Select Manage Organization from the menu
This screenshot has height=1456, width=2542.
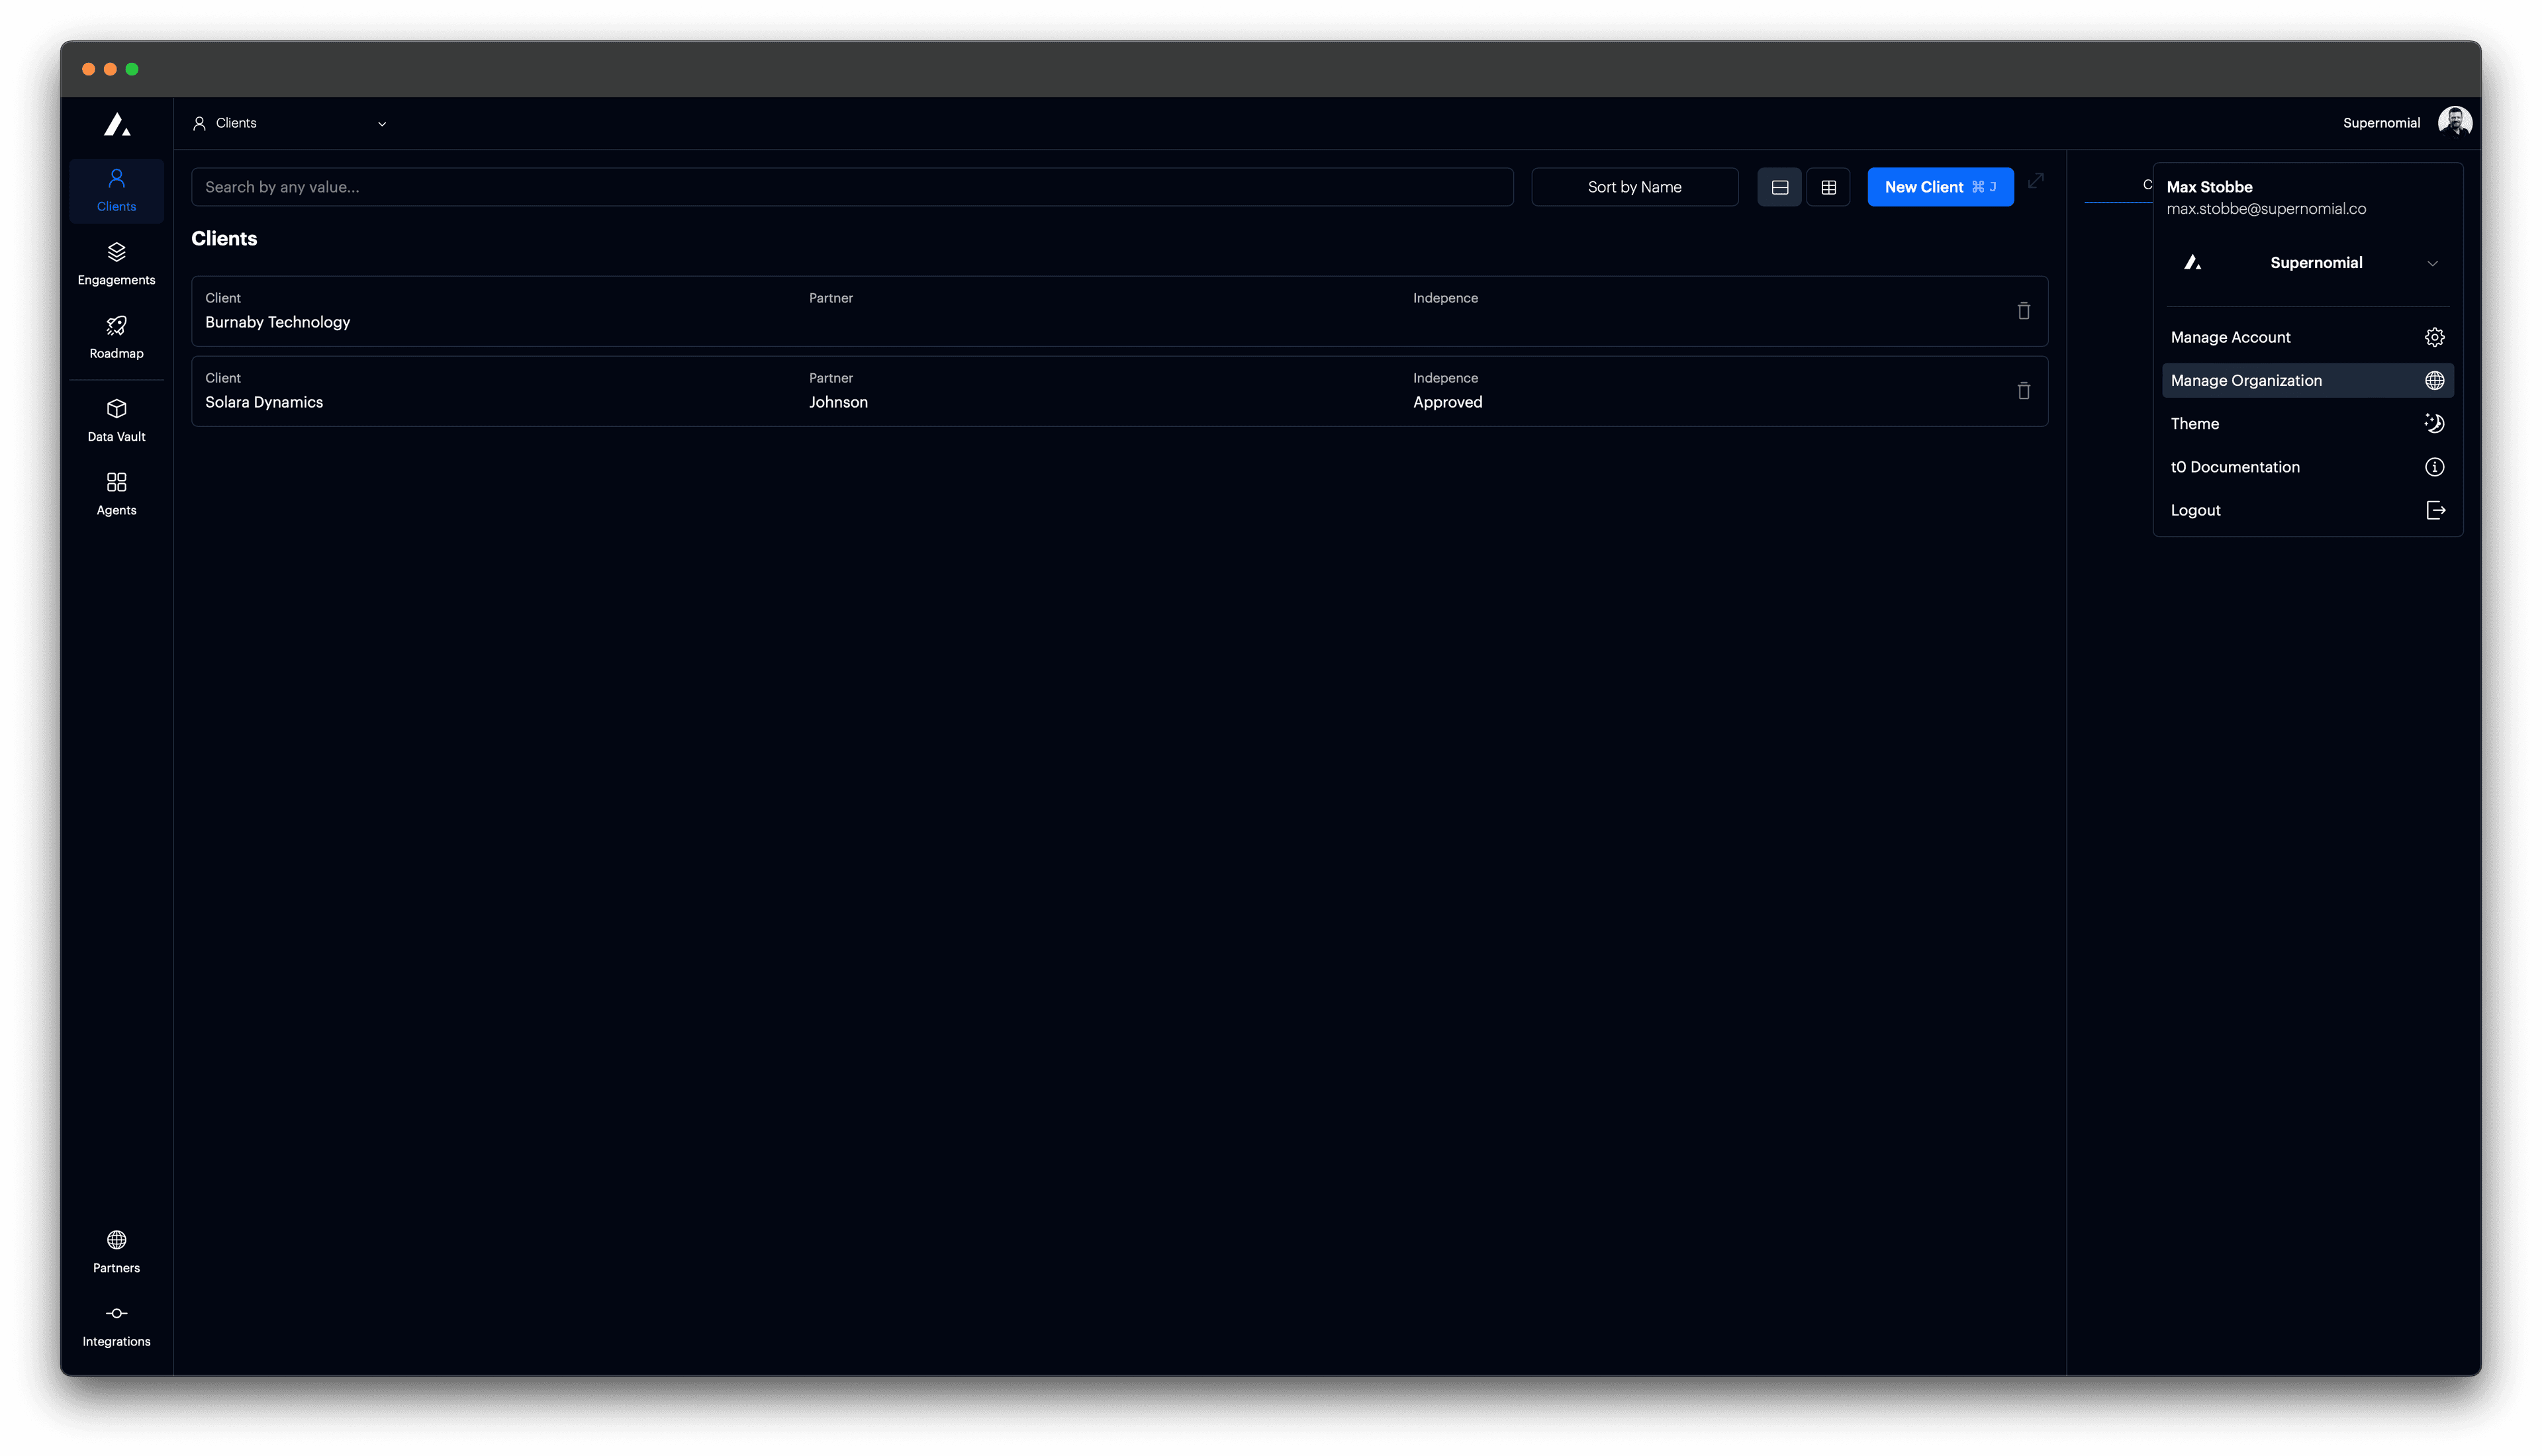(2307, 380)
